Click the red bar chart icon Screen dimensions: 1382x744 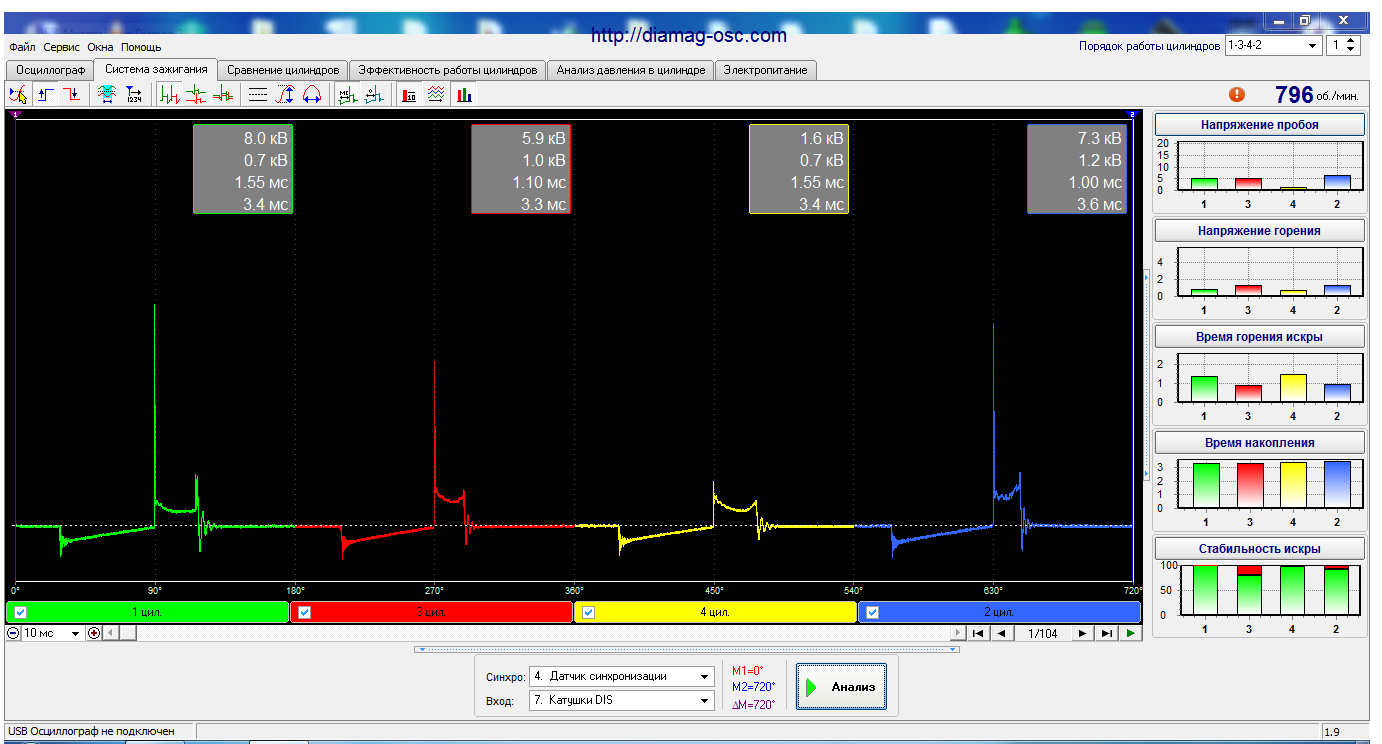coord(409,95)
